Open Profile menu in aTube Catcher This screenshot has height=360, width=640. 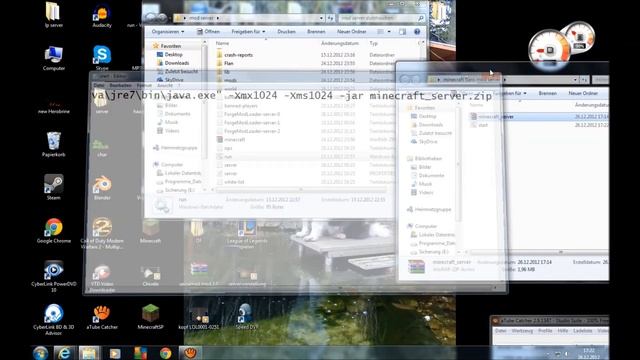point(545,331)
